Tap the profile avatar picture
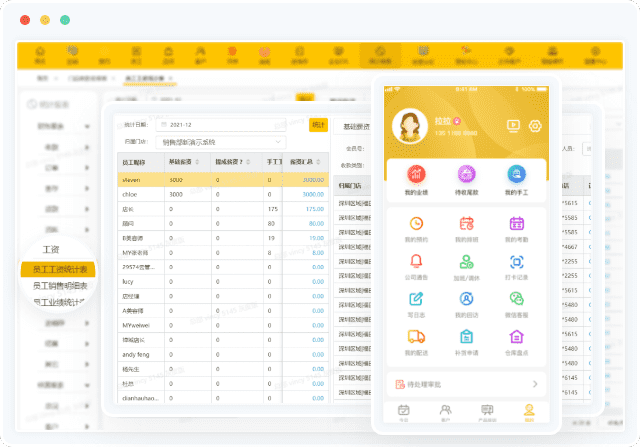 [x=410, y=126]
